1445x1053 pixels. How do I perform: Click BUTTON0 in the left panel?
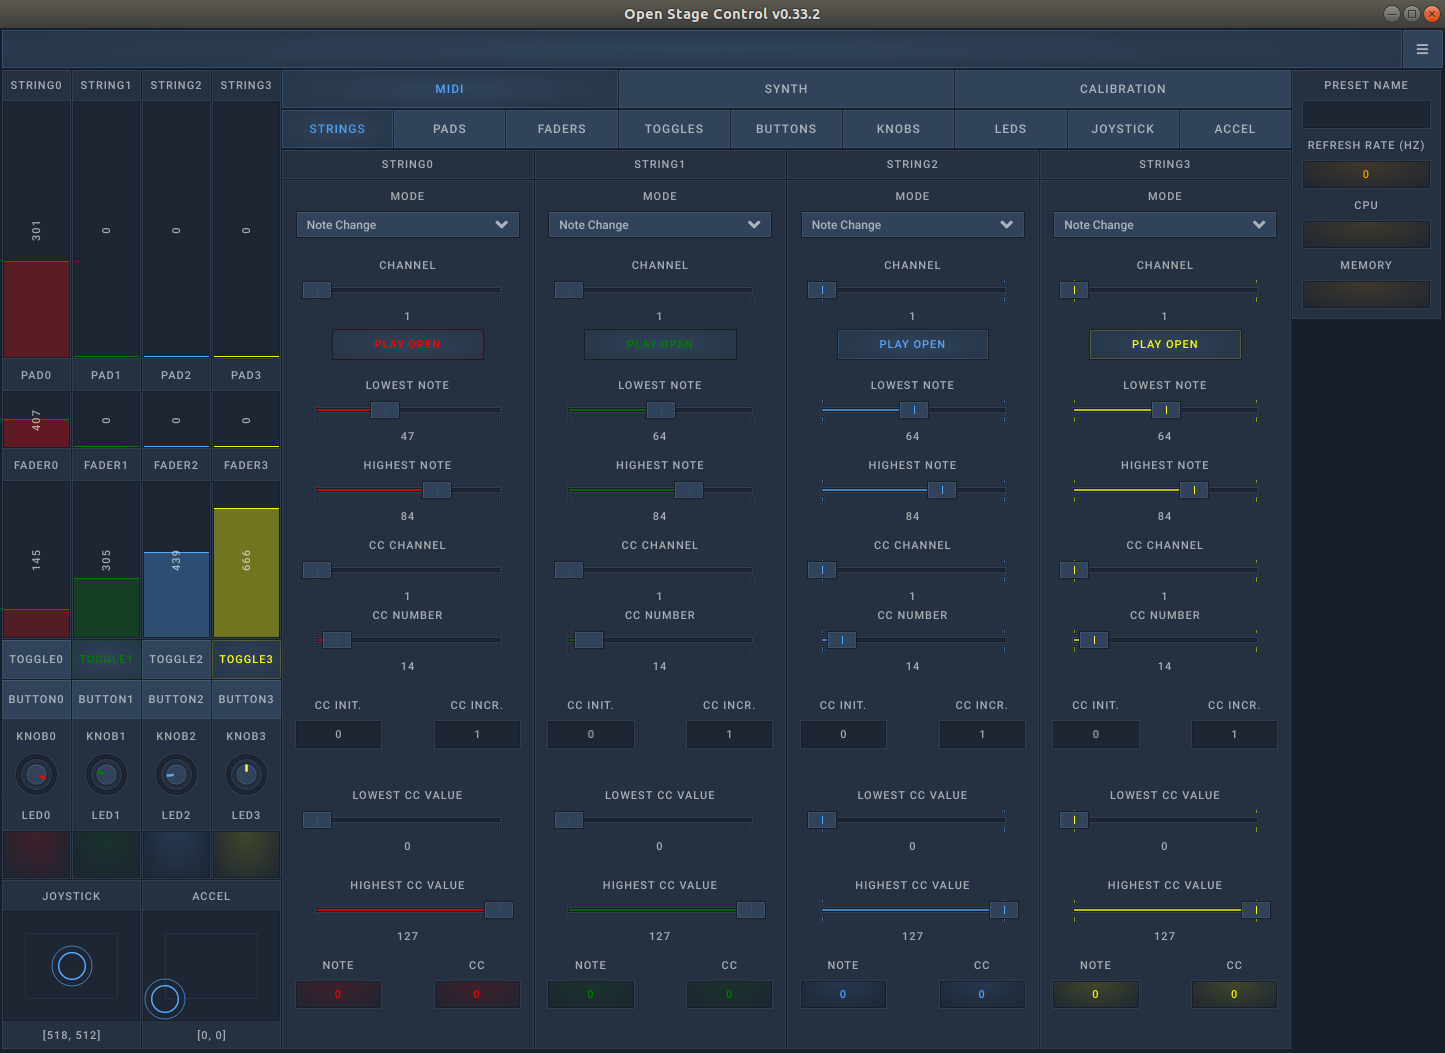point(36,699)
